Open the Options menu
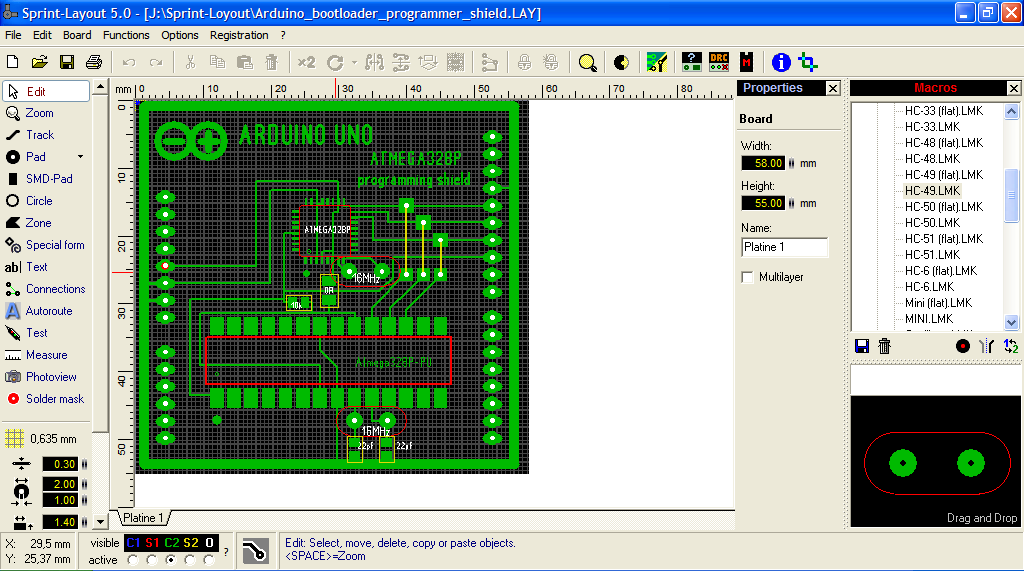This screenshot has width=1026, height=571. click(180, 35)
